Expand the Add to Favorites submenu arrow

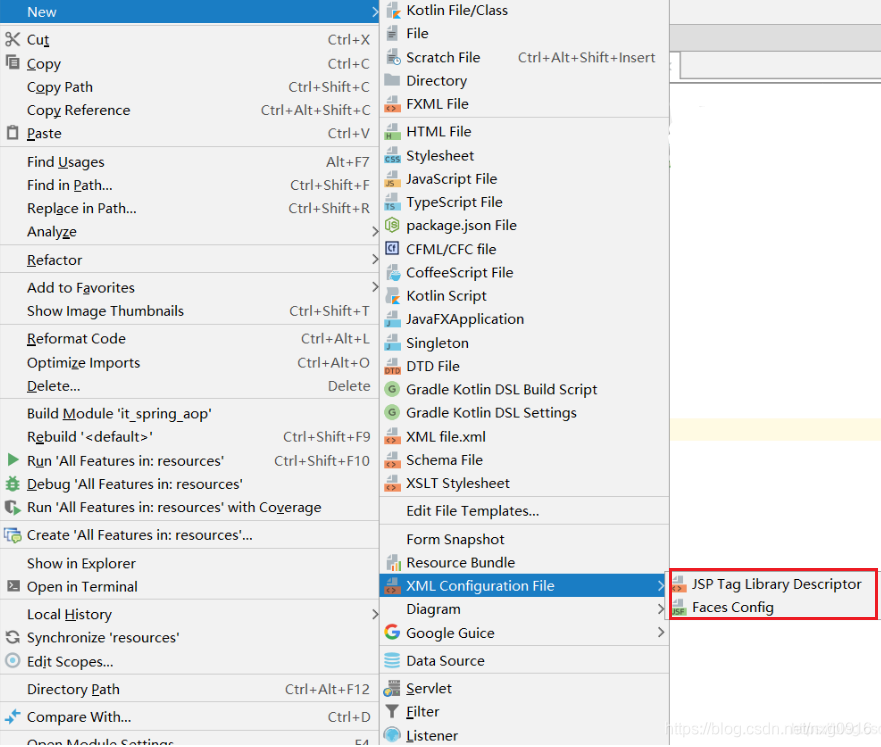tap(375, 287)
